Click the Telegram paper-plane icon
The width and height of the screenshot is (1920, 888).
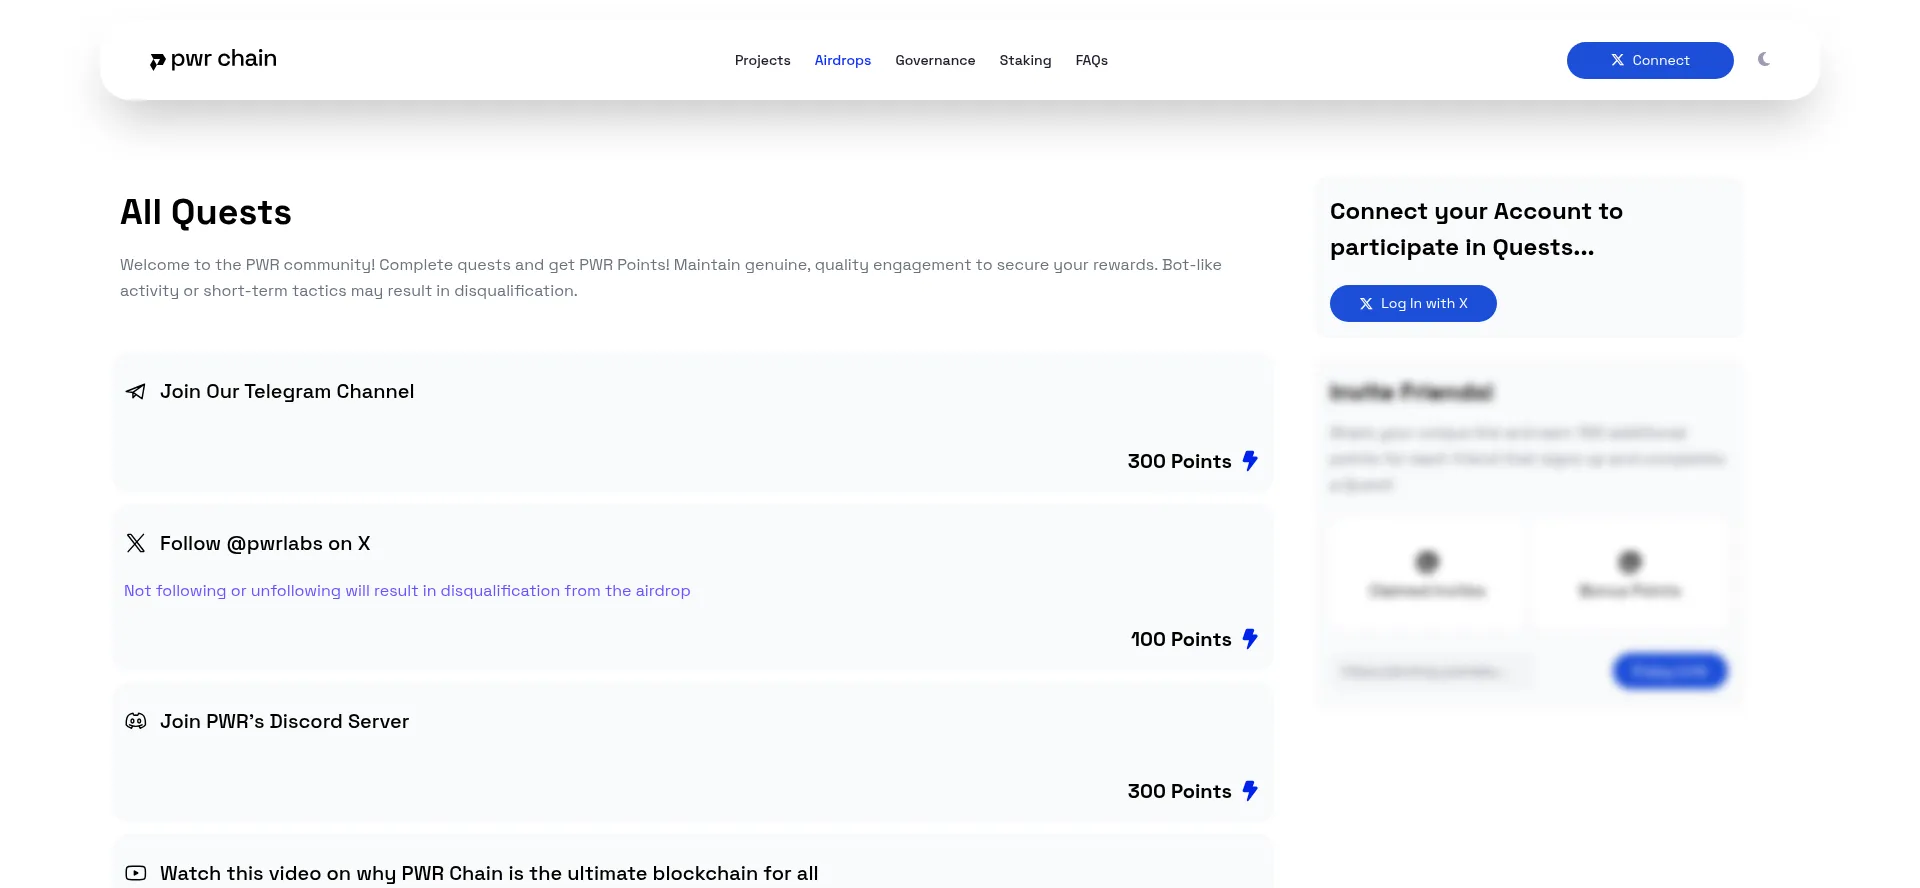[x=136, y=391]
